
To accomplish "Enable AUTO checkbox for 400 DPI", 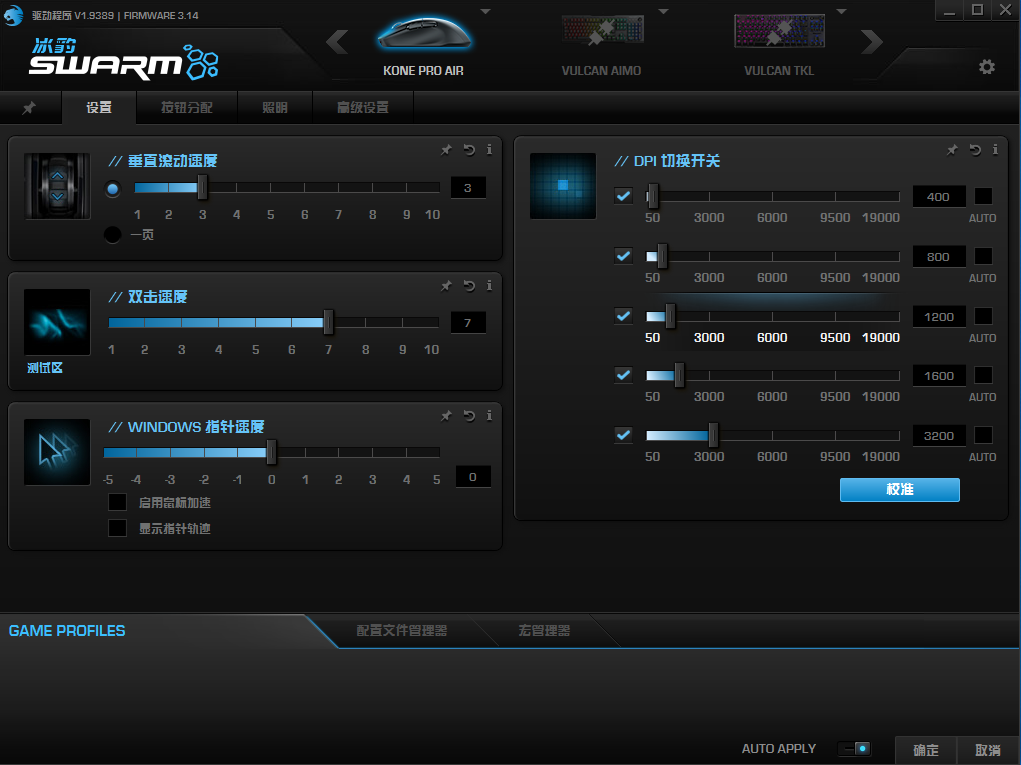I will coord(983,196).
